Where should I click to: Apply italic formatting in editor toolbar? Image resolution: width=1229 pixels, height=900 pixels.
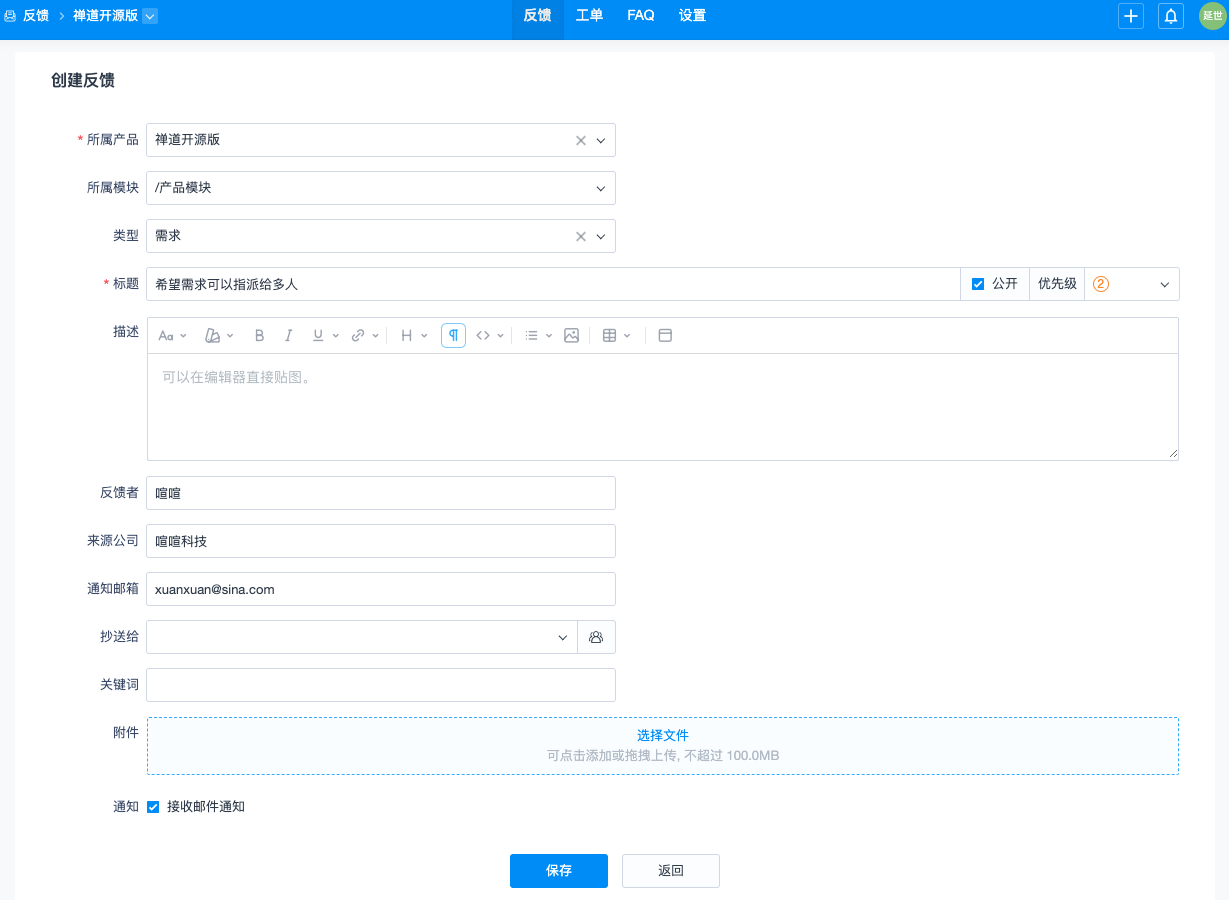(x=288, y=336)
